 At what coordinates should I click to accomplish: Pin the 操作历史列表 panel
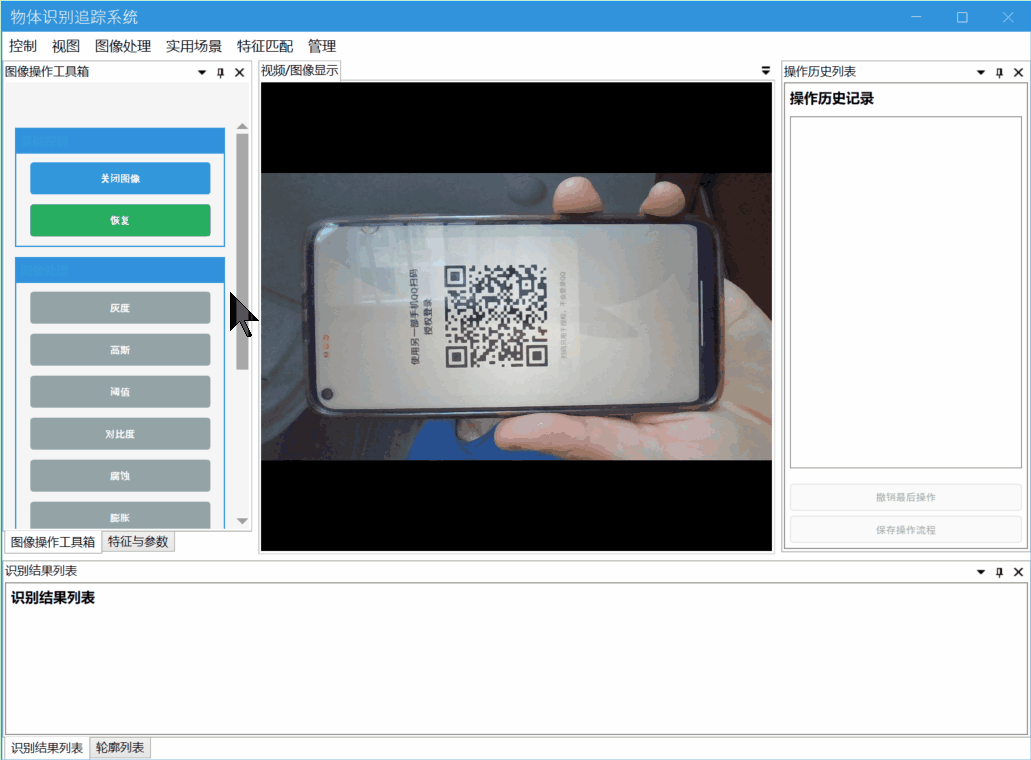tap(999, 72)
